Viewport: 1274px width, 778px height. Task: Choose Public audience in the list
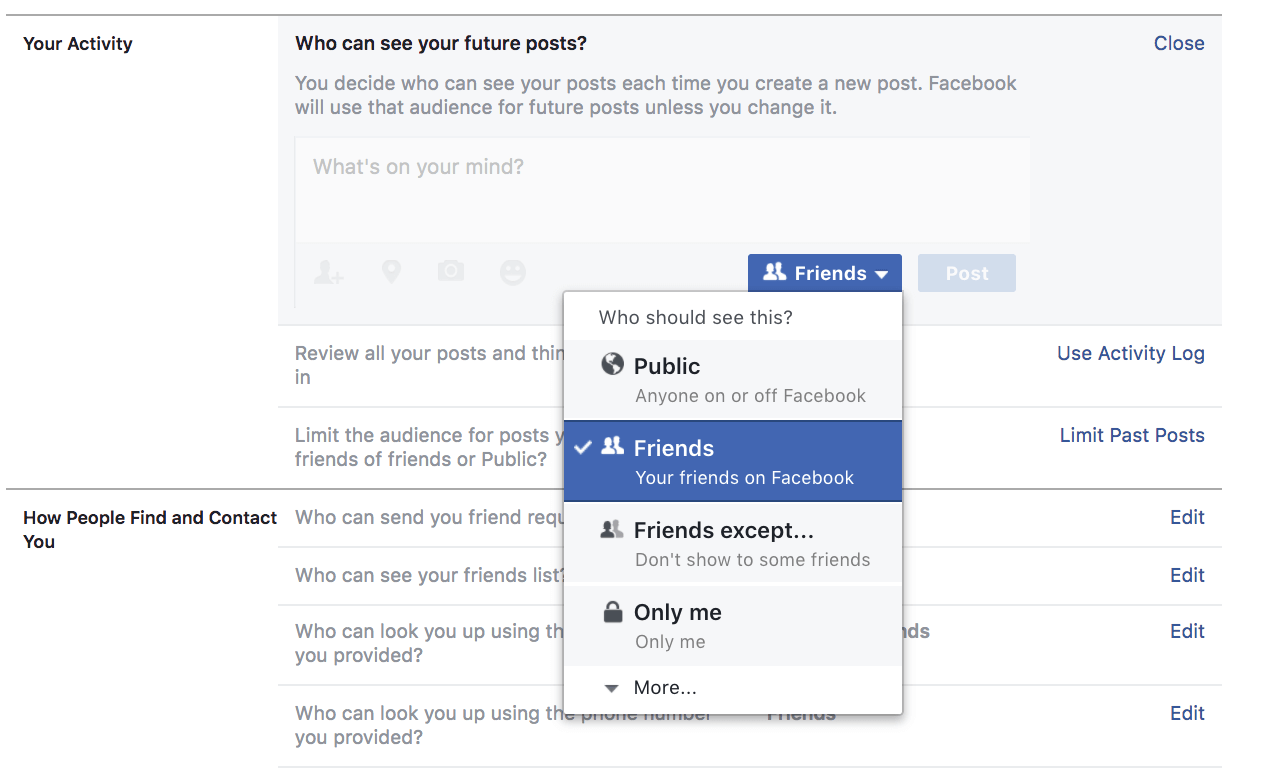[x=732, y=379]
